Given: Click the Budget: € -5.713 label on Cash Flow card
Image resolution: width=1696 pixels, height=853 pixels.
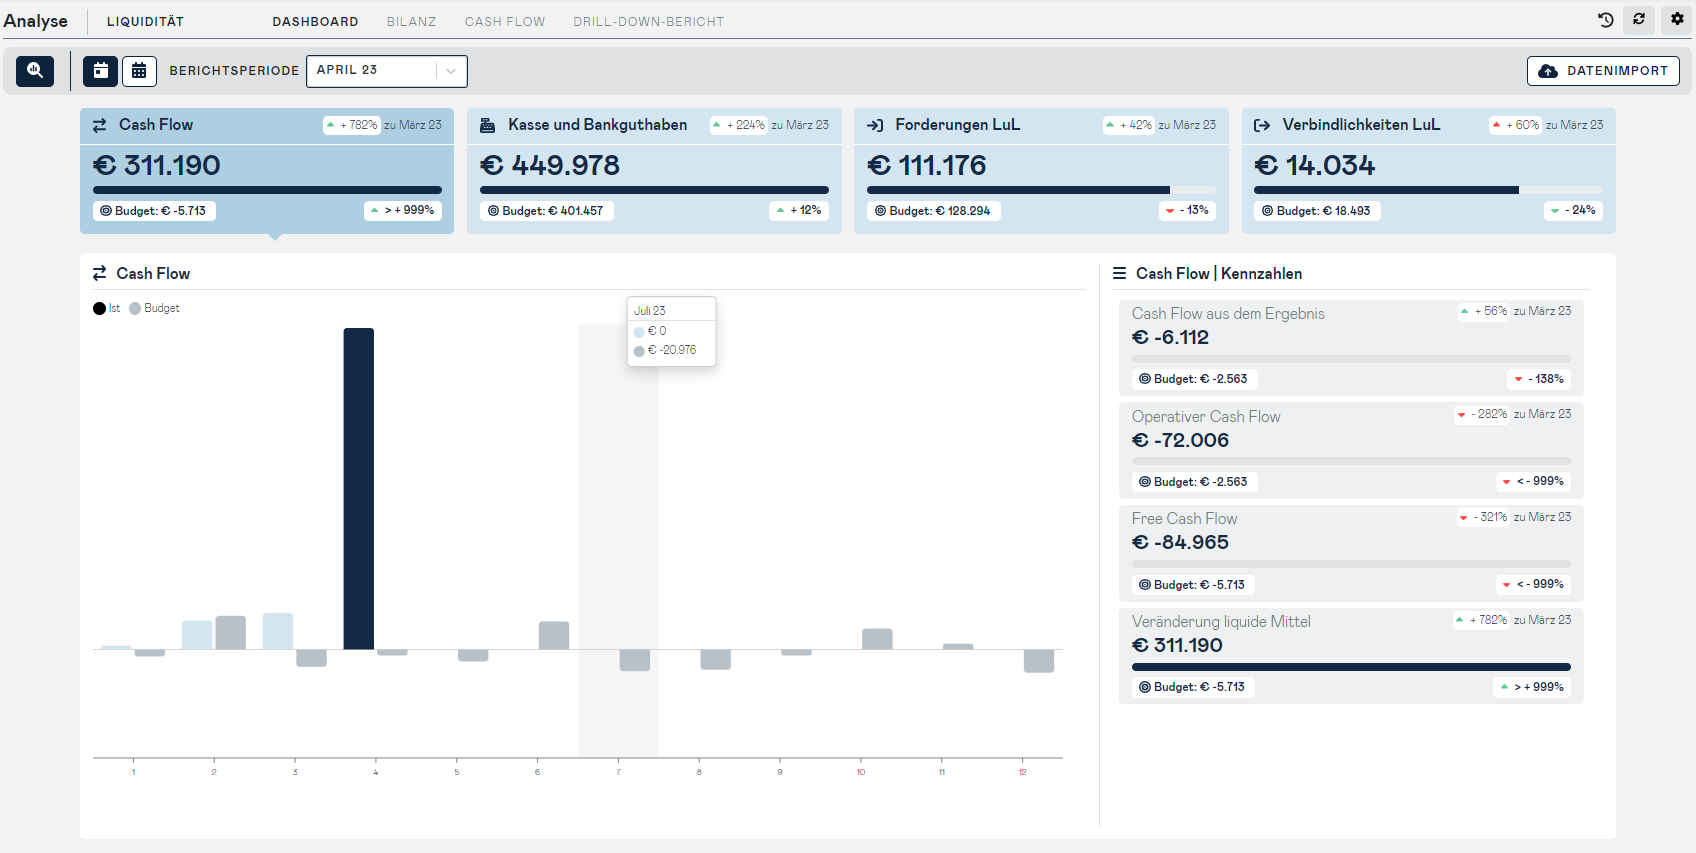Looking at the screenshot, I should pos(155,211).
